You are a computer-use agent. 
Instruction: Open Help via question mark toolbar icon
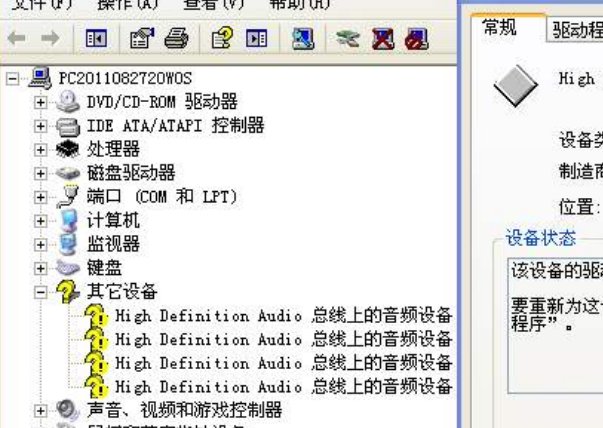(x=221, y=39)
